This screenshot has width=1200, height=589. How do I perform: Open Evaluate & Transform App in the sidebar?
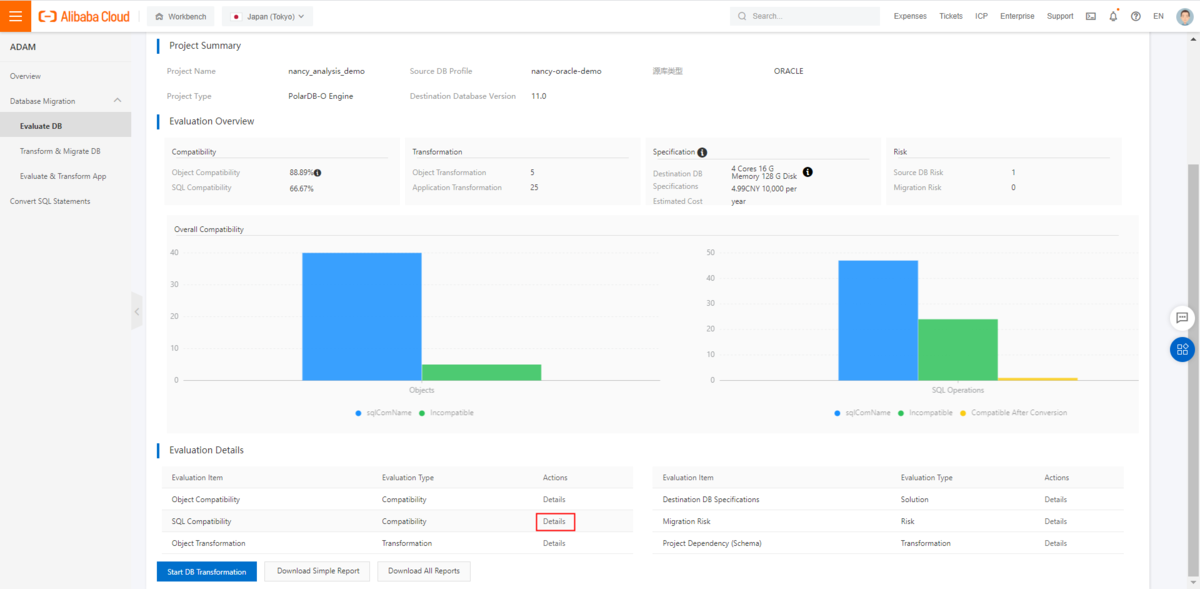[65, 176]
